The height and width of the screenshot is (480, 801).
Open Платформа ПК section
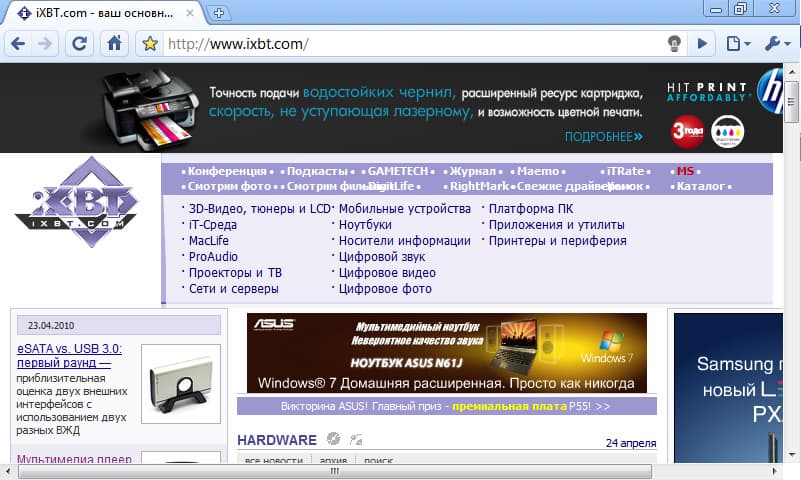point(531,209)
